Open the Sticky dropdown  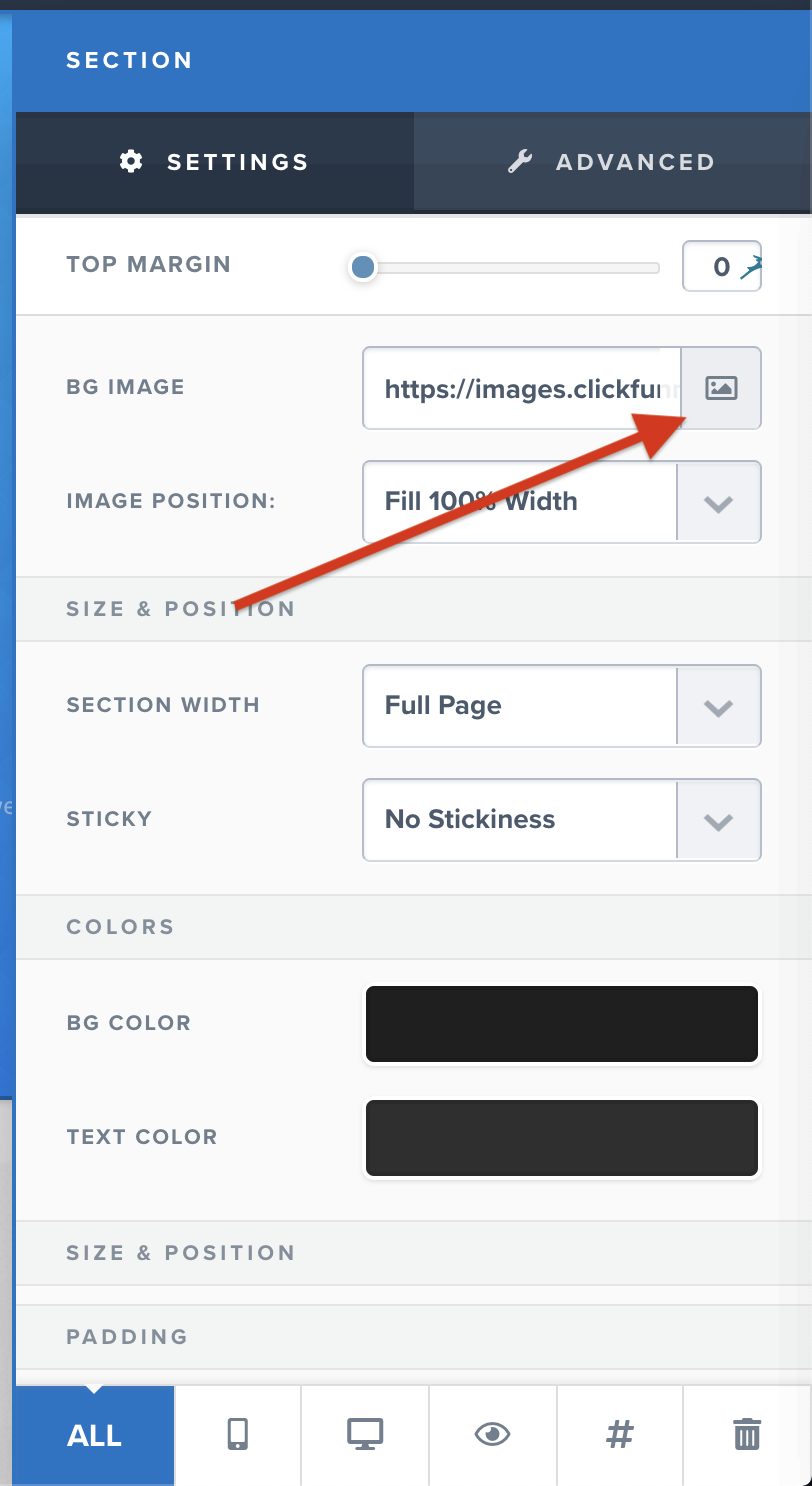pos(562,819)
